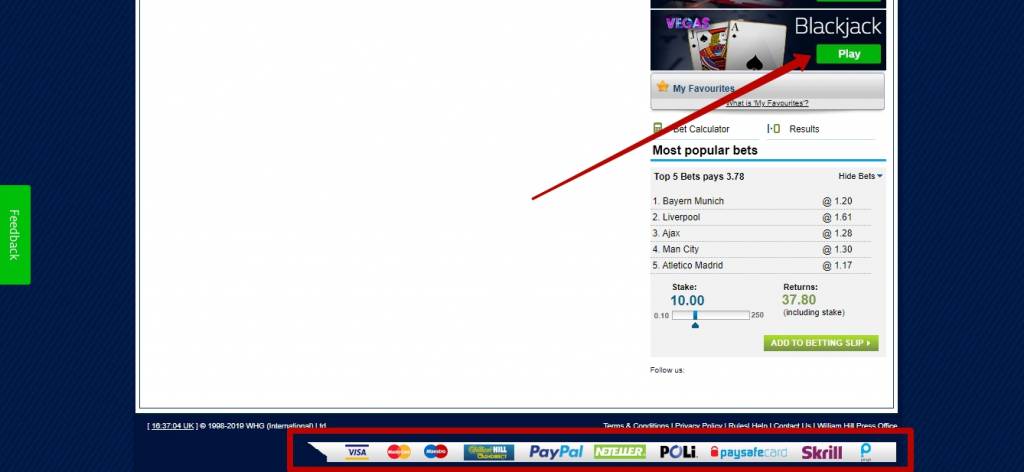The width and height of the screenshot is (1024, 472).
Task: Click the Neteller payment logo
Action: click(620, 452)
